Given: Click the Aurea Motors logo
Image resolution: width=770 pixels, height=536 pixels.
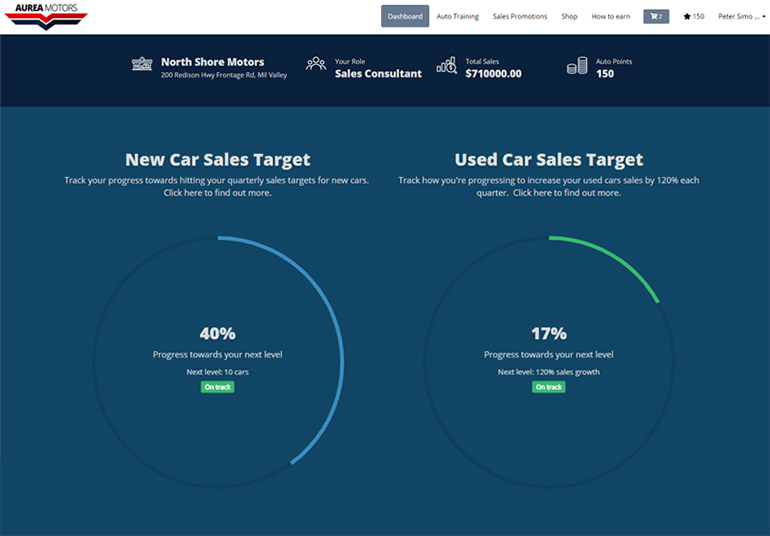Looking at the screenshot, I should tap(44, 16).
